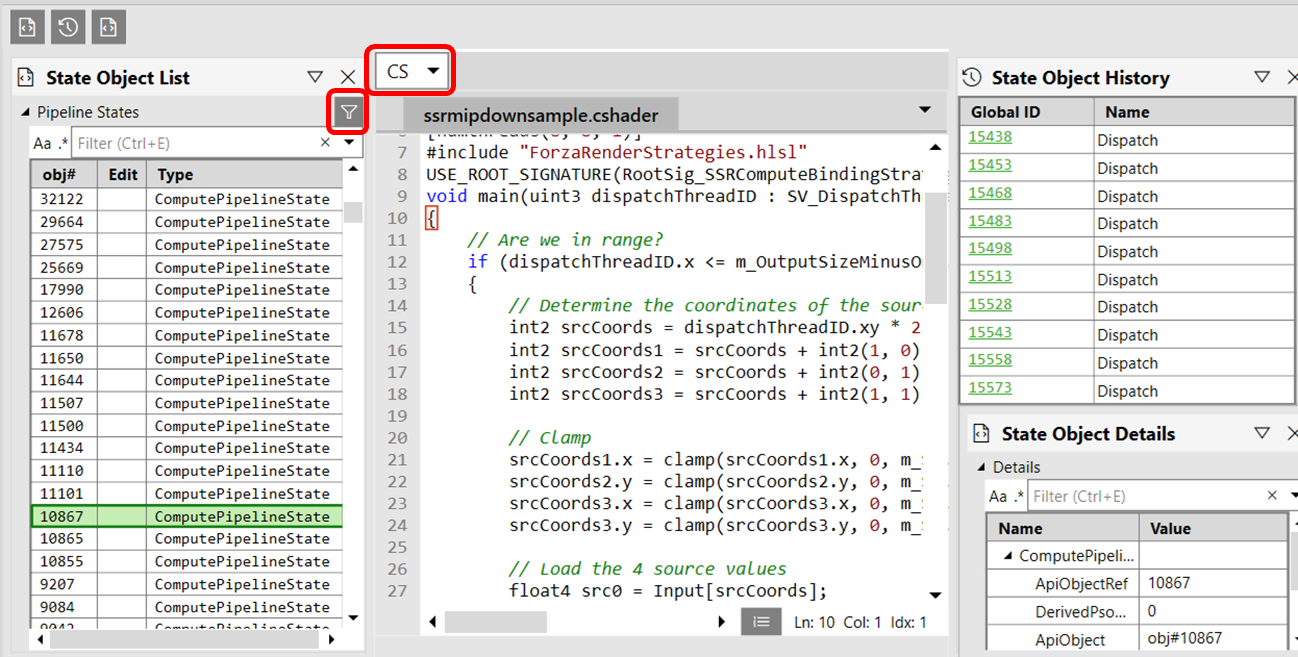Clear the Details filter text
The width and height of the screenshot is (1298, 657).
1272,495
